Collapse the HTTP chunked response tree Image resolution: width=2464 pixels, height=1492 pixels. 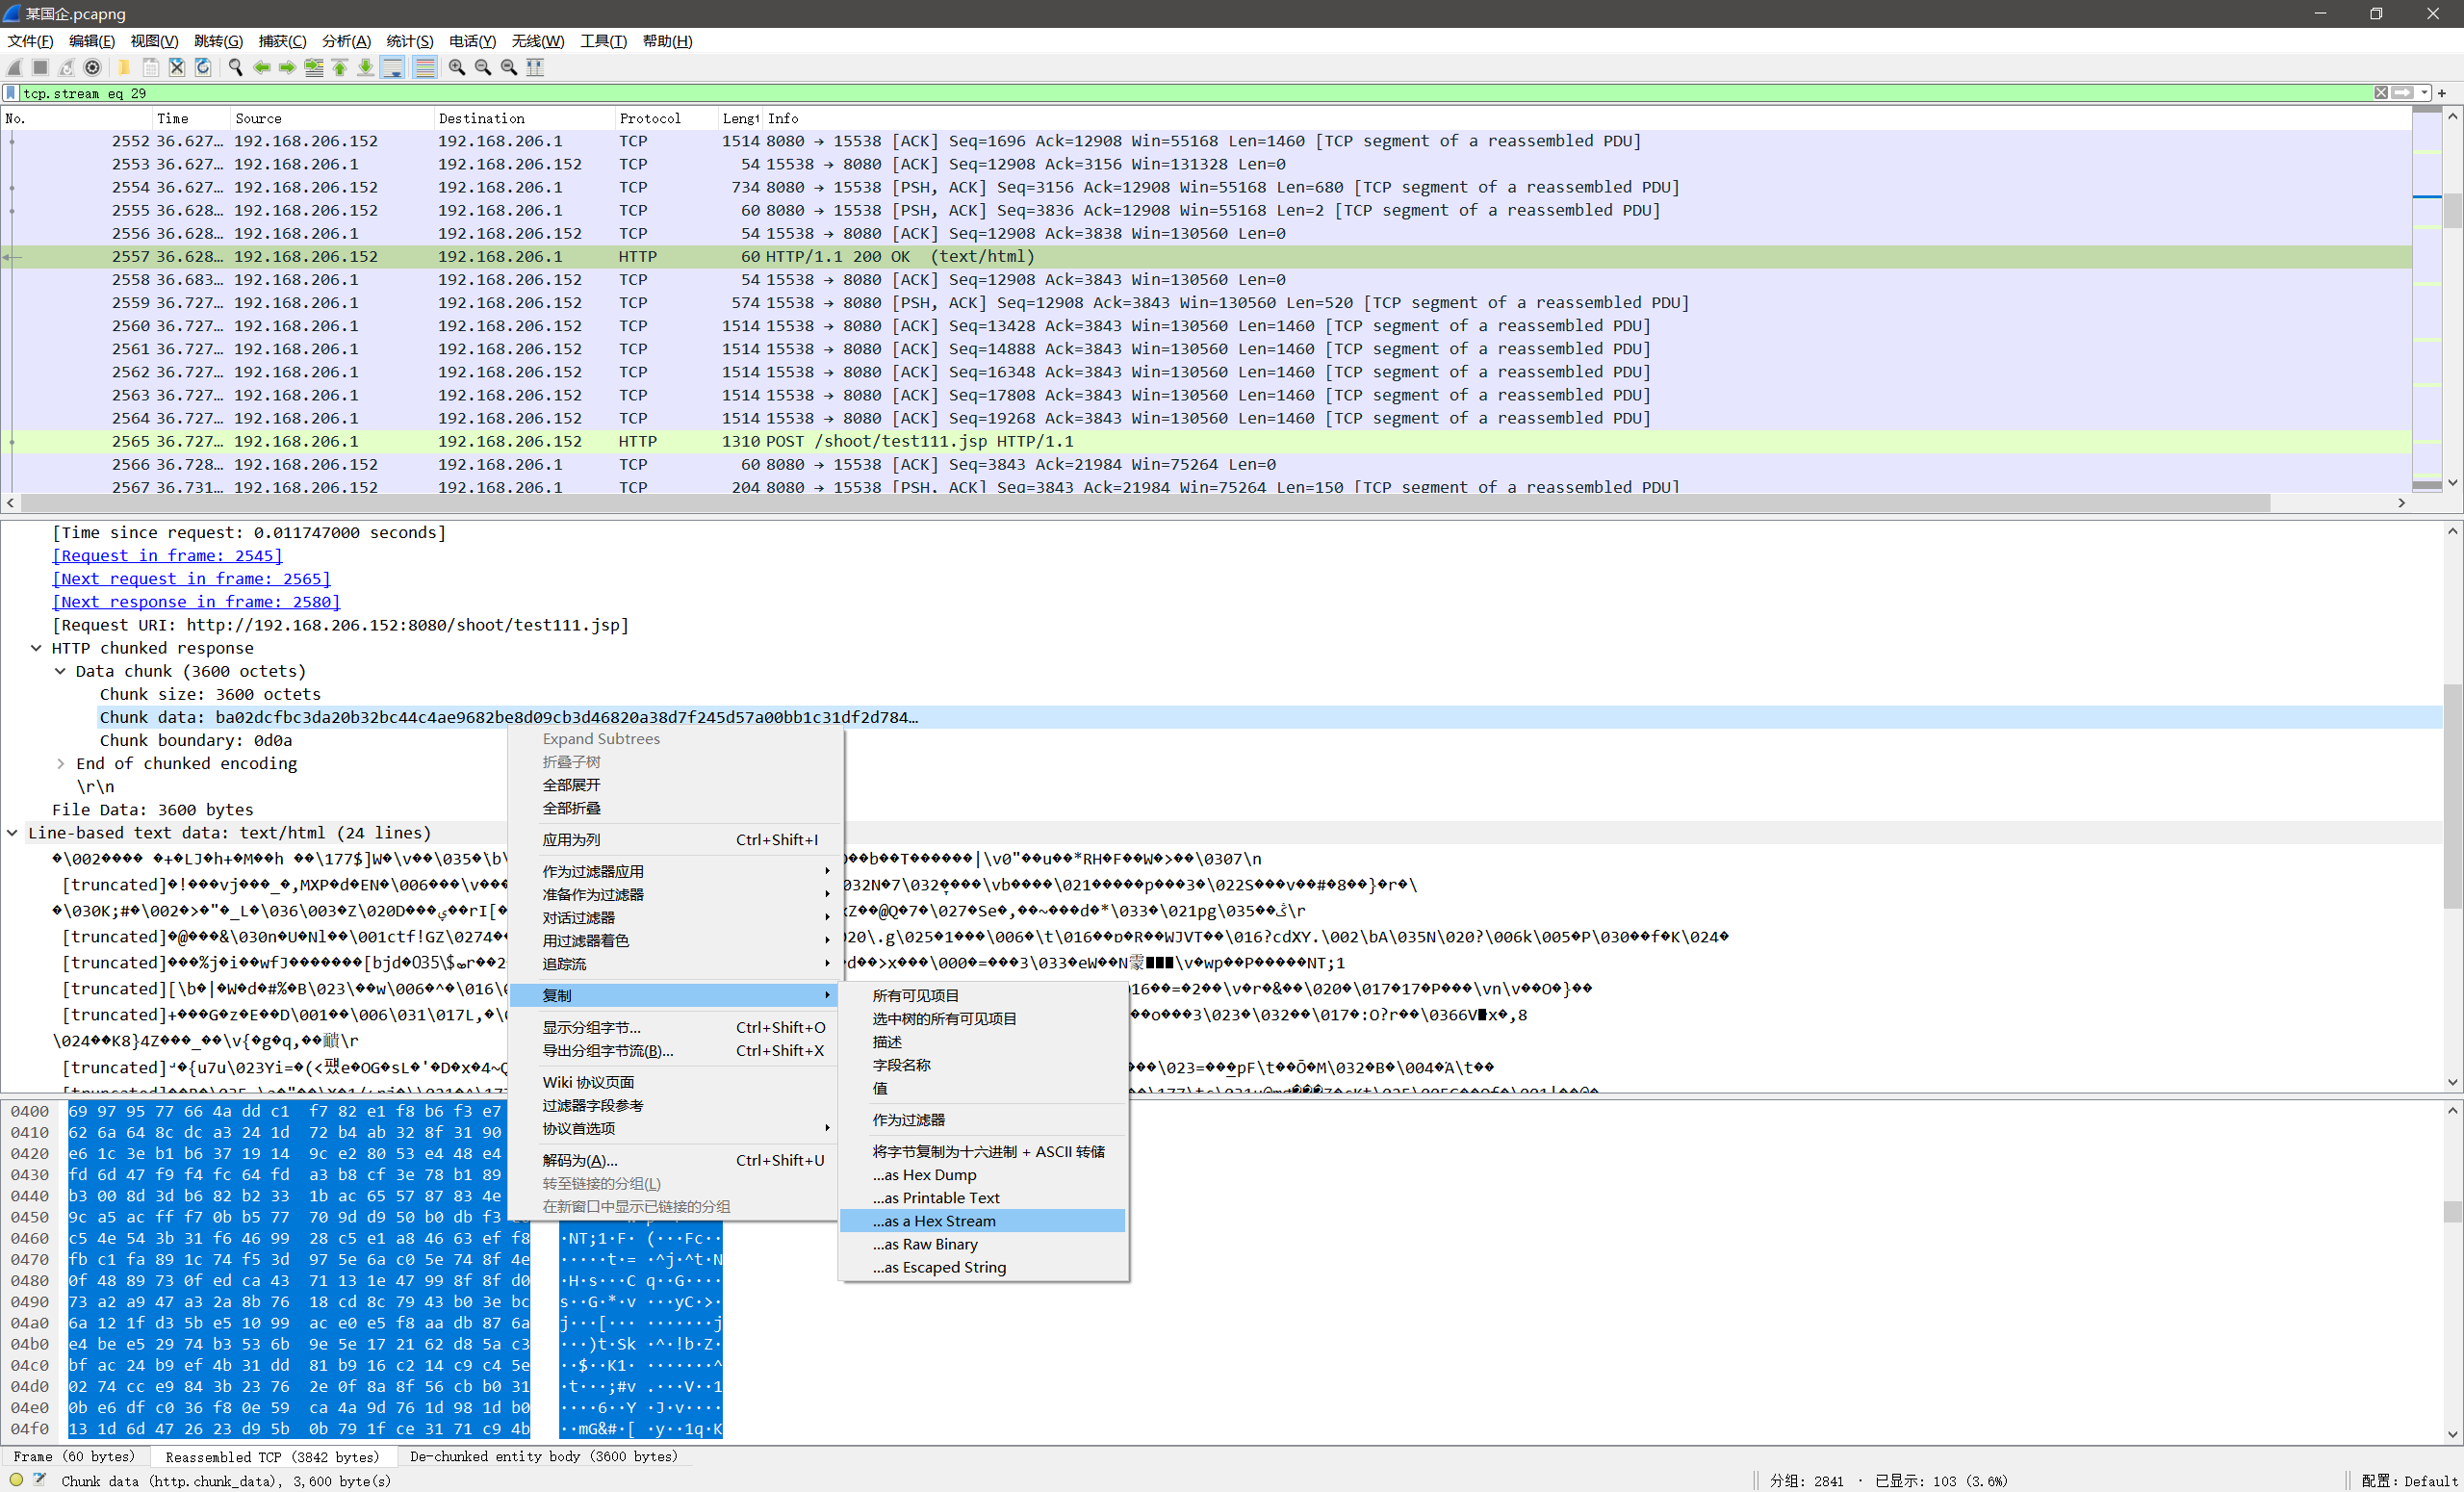pyautogui.click(x=36, y=648)
